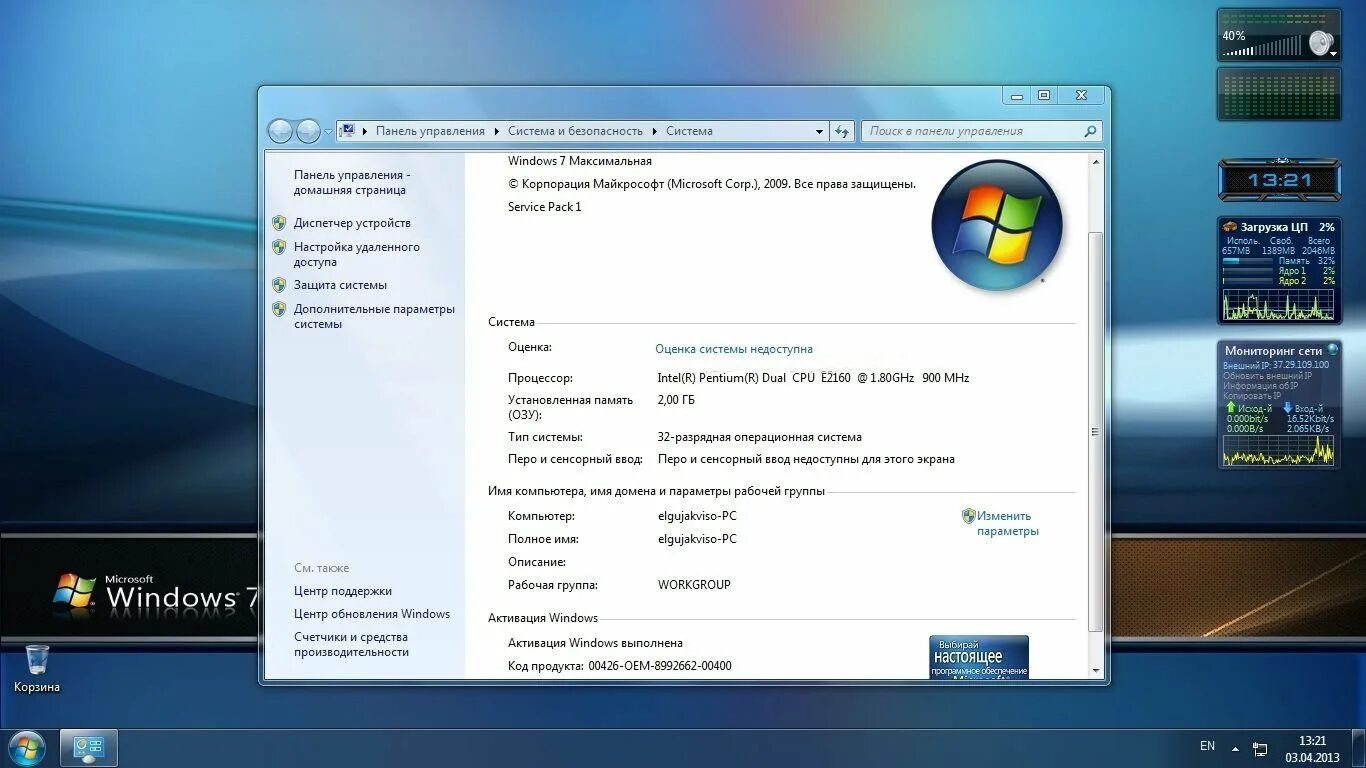This screenshot has height=768, width=1366.
Task: Click the network tray icon
Action: click(1260, 749)
